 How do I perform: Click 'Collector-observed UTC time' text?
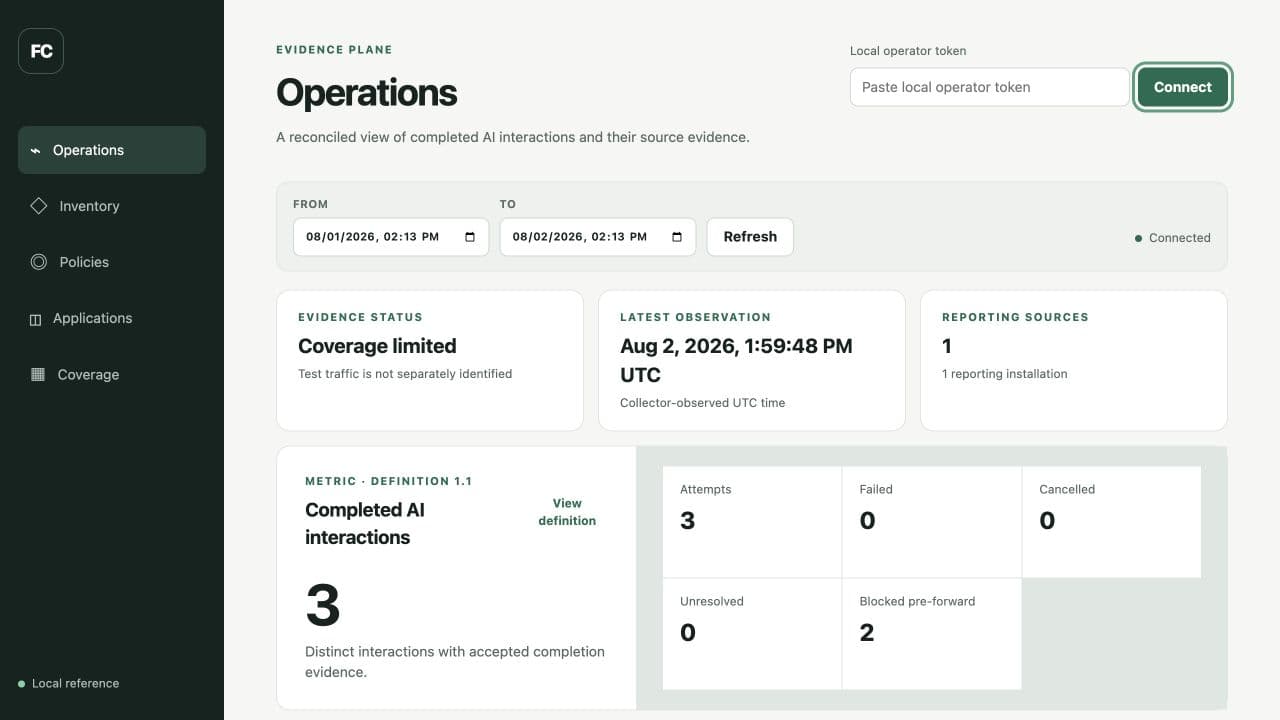tap(702, 403)
